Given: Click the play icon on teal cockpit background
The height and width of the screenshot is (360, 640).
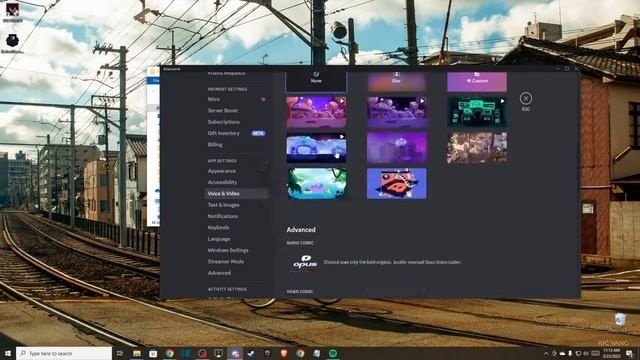Looking at the screenshot, I should tap(502, 101).
